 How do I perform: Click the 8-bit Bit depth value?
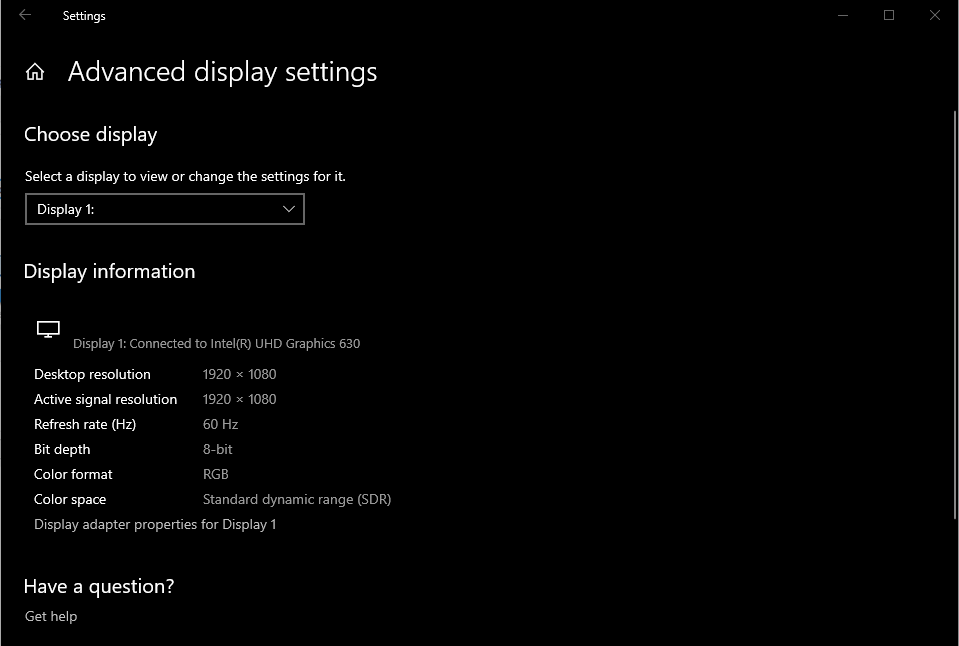(217, 449)
